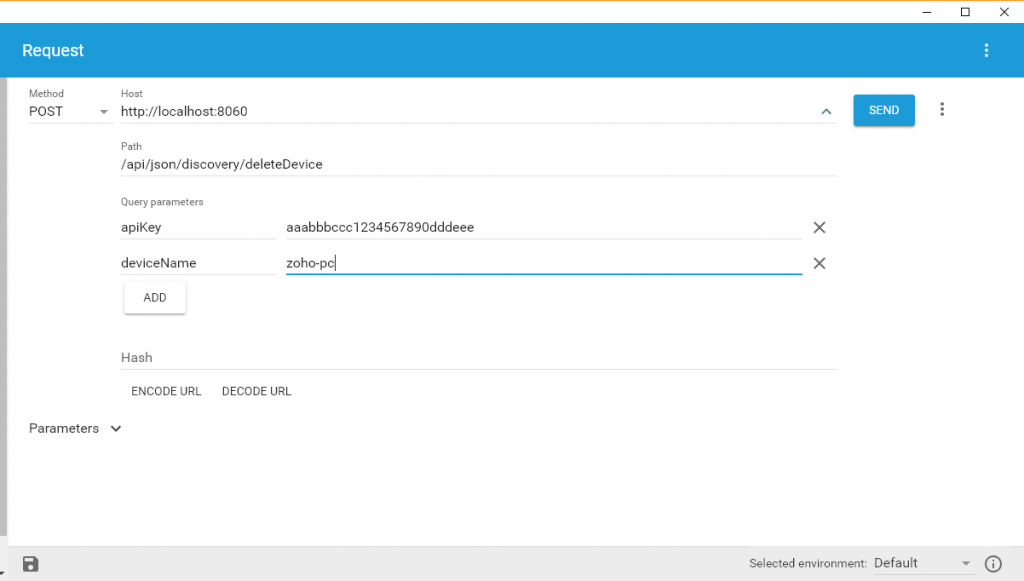Remove the apiKey query parameter
Viewport: 1024px width, 581px height.
pyautogui.click(x=819, y=227)
